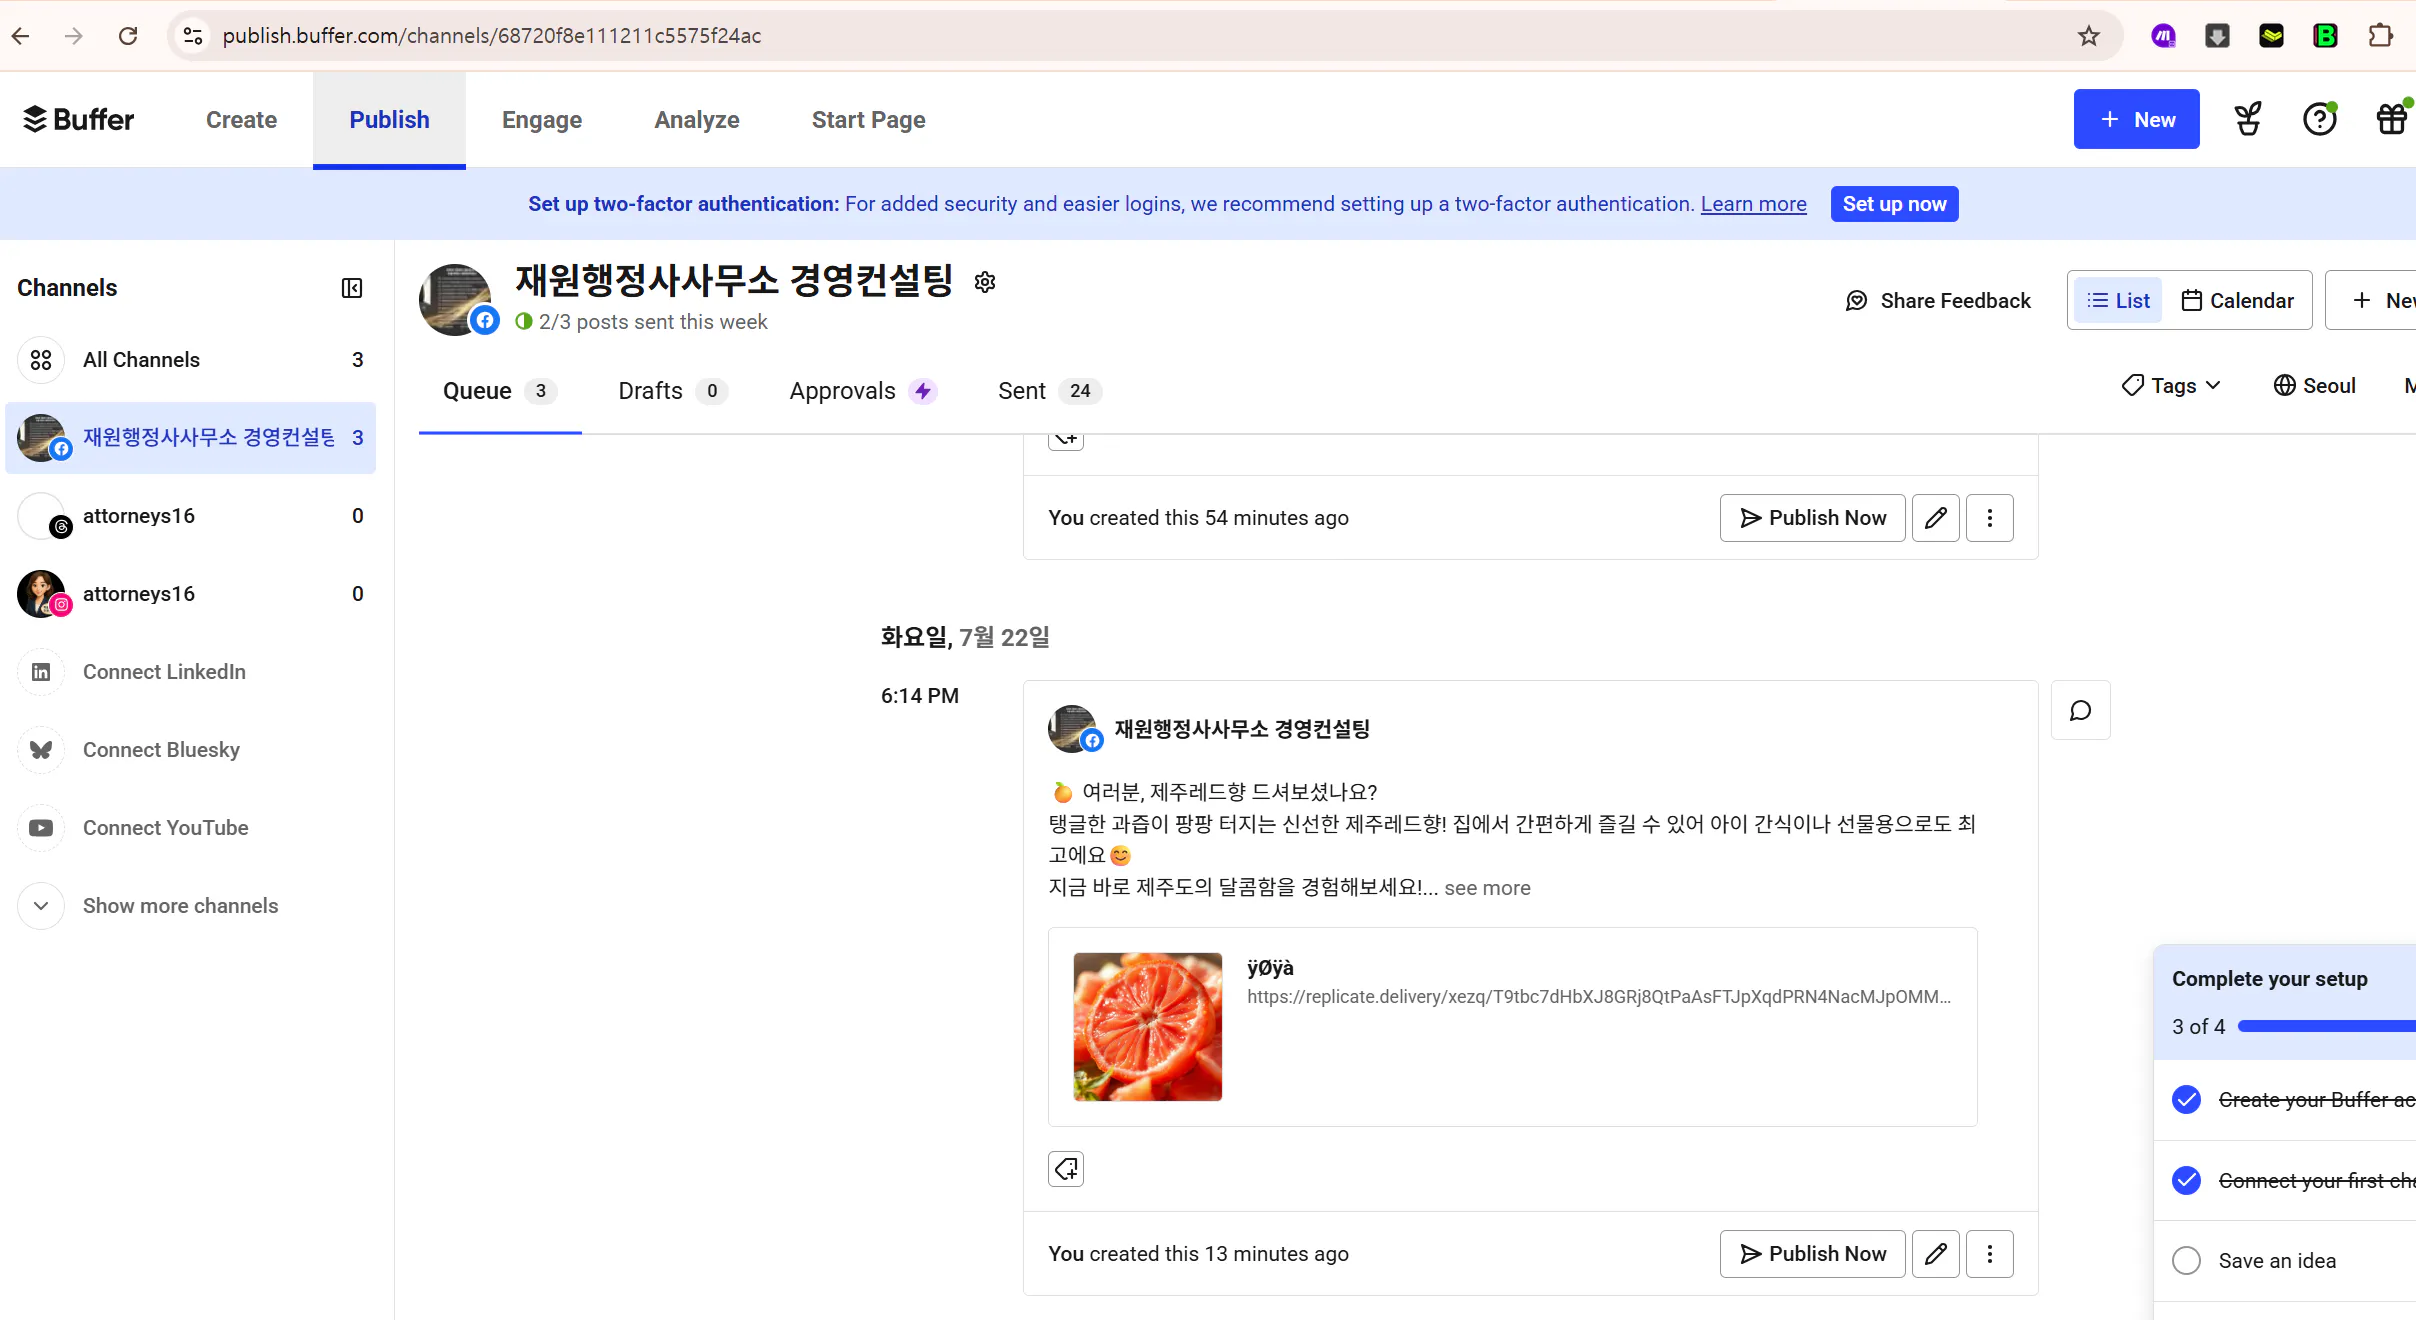
Task: Click the channel profile avatar in header
Action: pyautogui.click(x=455, y=300)
